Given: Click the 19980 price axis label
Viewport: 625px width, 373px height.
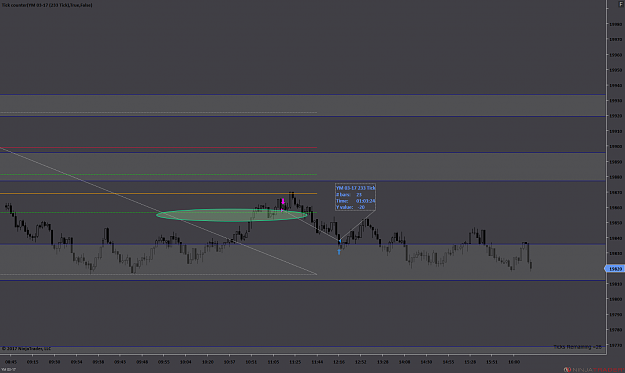Looking at the screenshot, I should click(x=616, y=24).
